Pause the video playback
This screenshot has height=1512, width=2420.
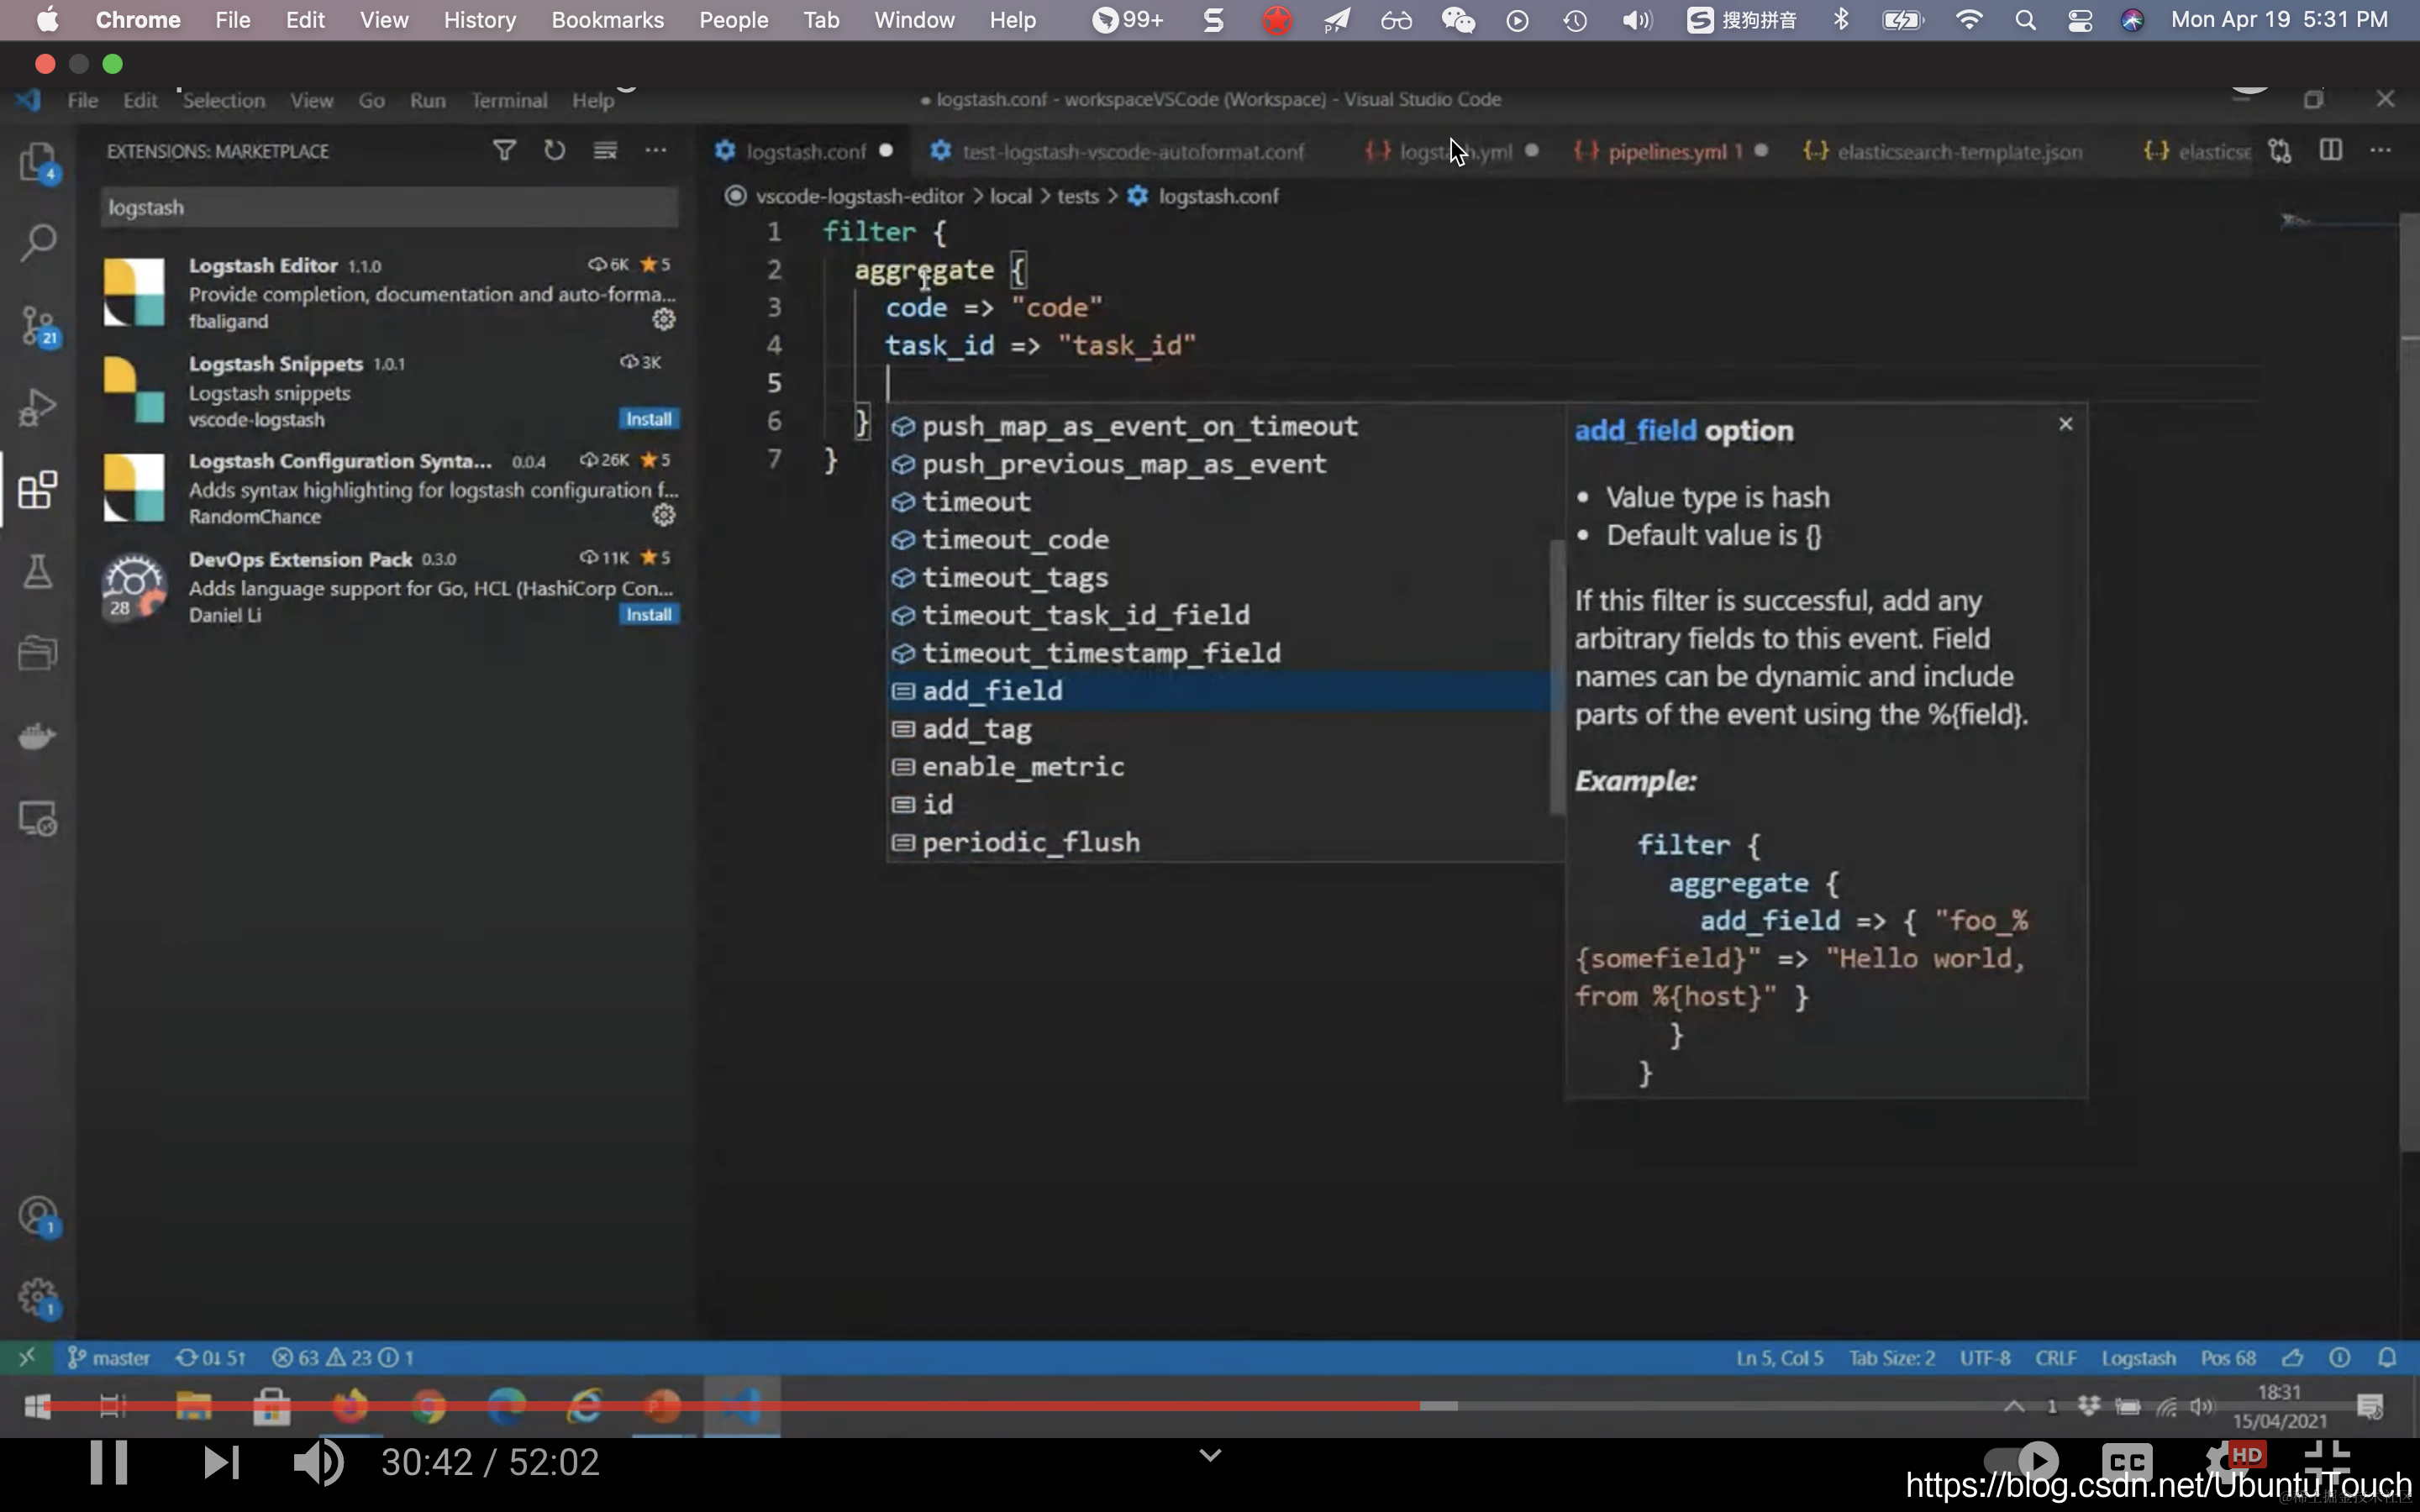[x=108, y=1462]
